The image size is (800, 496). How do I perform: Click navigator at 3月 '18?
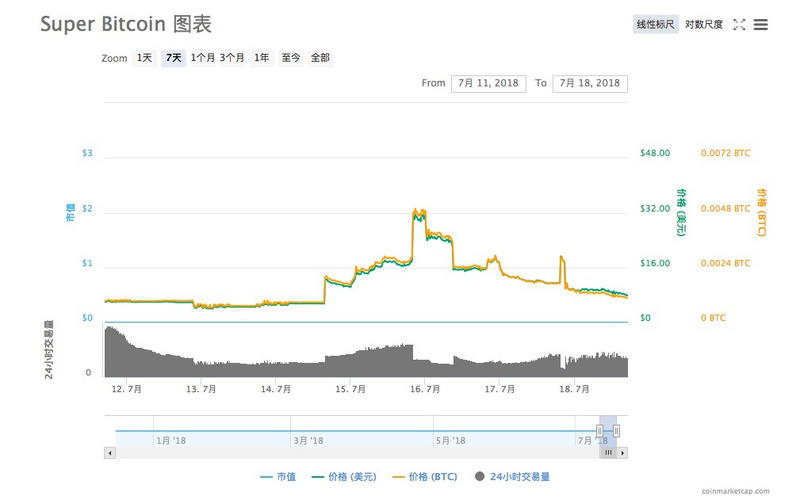[308, 440]
